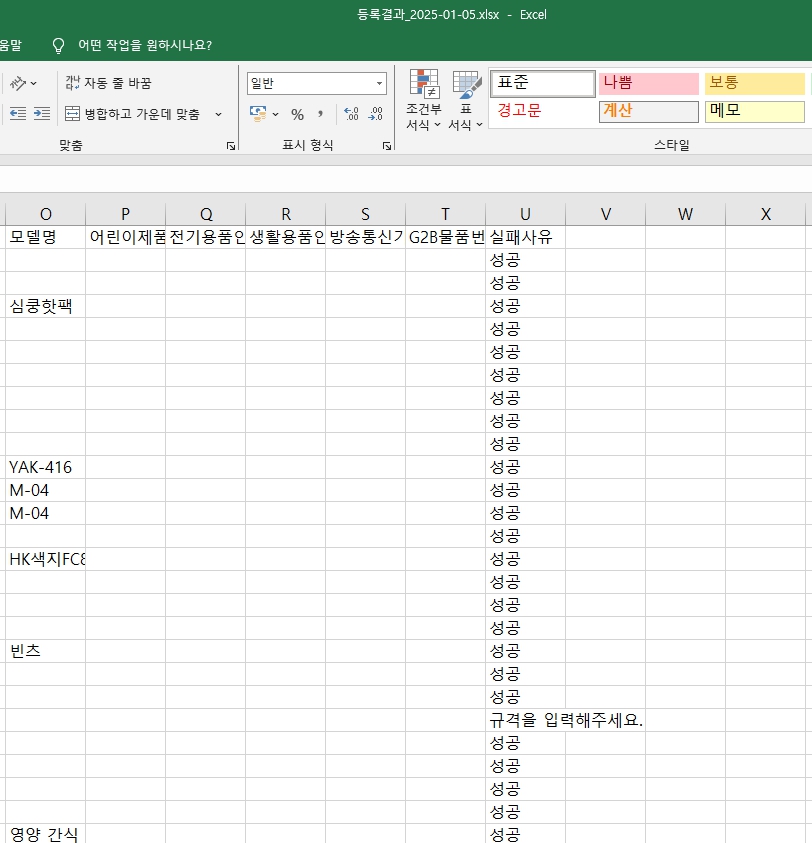The height and width of the screenshot is (843, 812).
Task: Open the Tell Me lightbulb search box
Action: point(58,45)
